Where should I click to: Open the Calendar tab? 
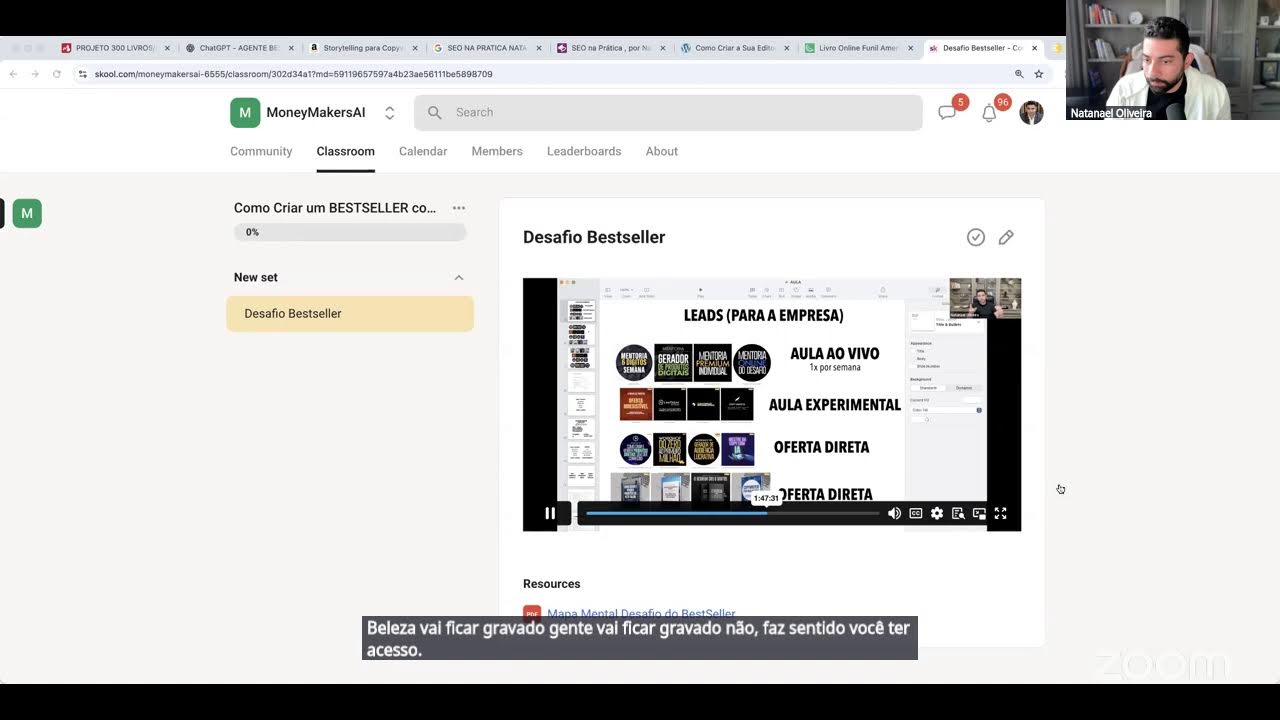(x=423, y=151)
